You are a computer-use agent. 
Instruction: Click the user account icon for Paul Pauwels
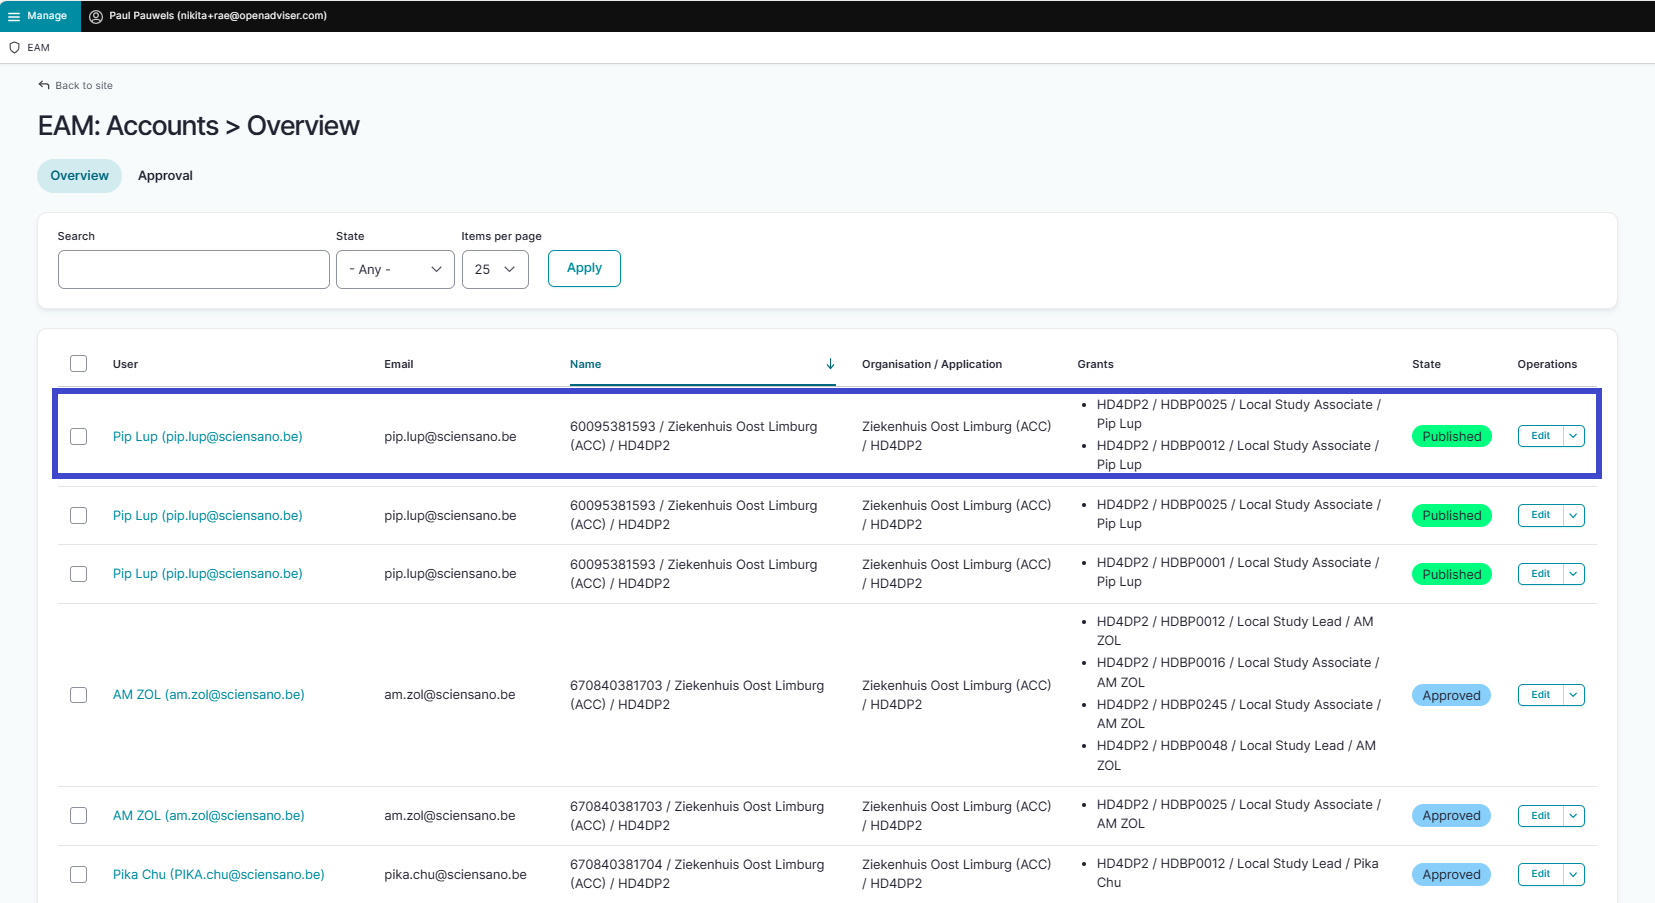(96, 16)
